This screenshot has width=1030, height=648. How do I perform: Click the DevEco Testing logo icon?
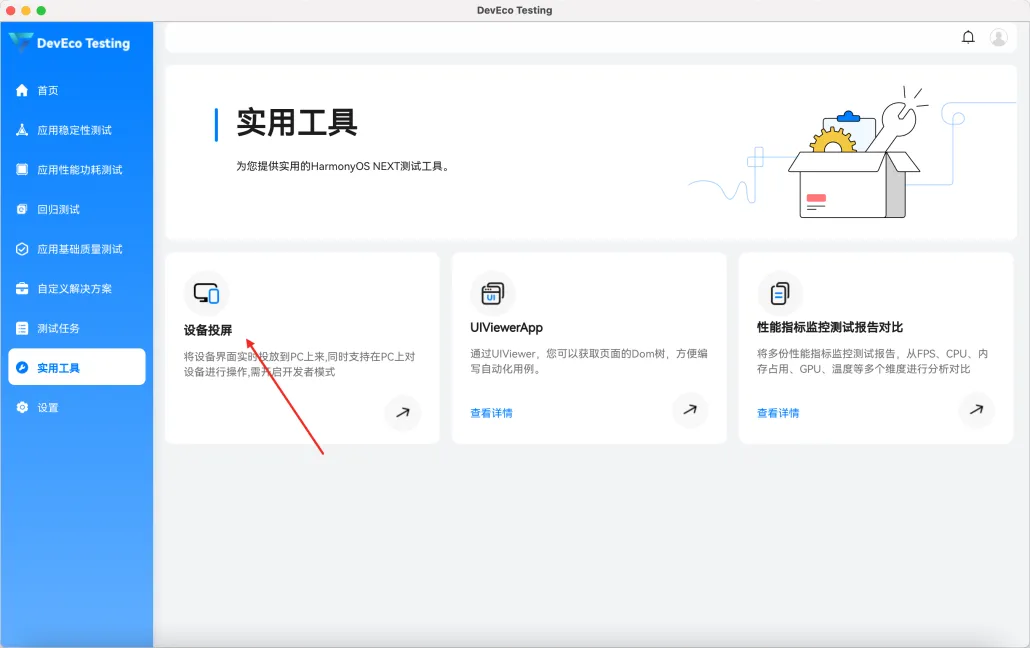coord(20,41)
